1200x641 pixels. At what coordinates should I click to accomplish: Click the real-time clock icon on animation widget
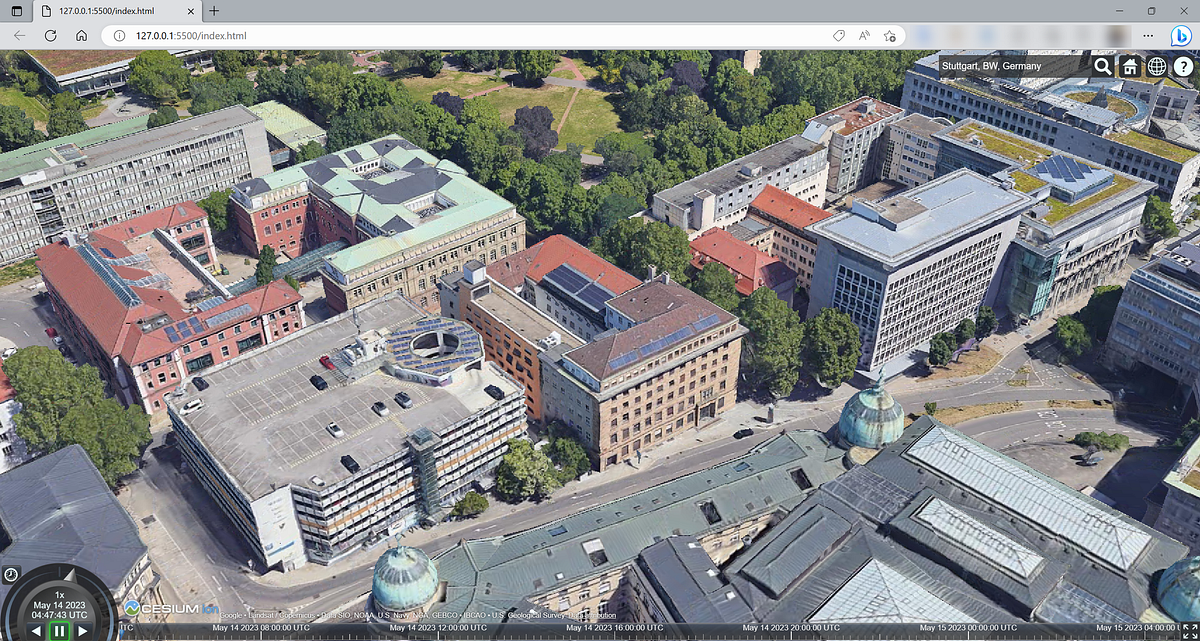point(10,575)
